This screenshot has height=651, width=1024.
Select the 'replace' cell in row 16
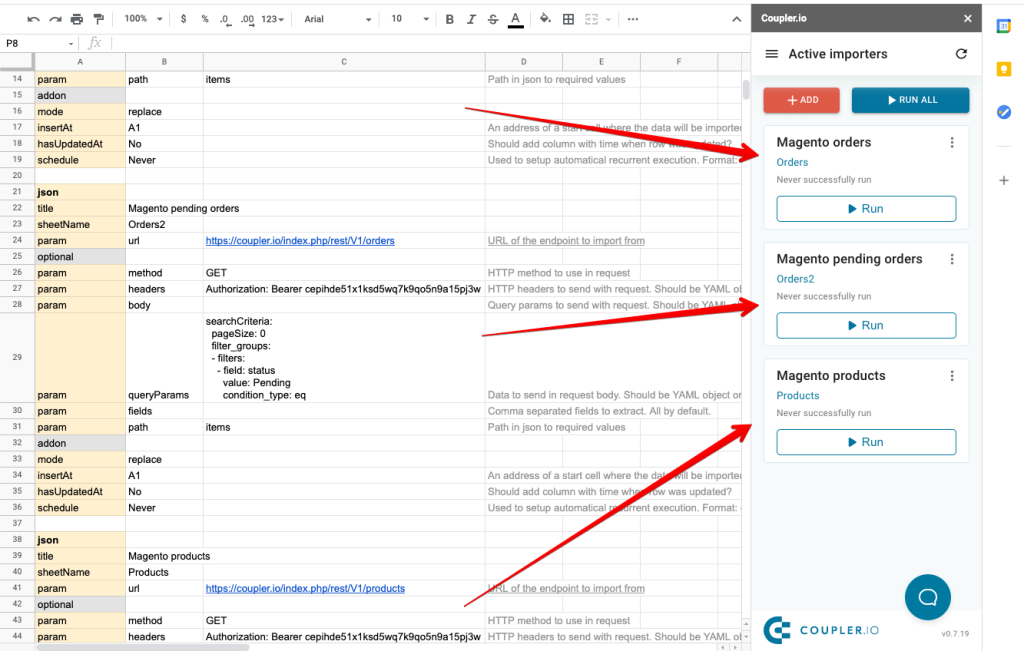pyautogui.click(x=165, y=112)
